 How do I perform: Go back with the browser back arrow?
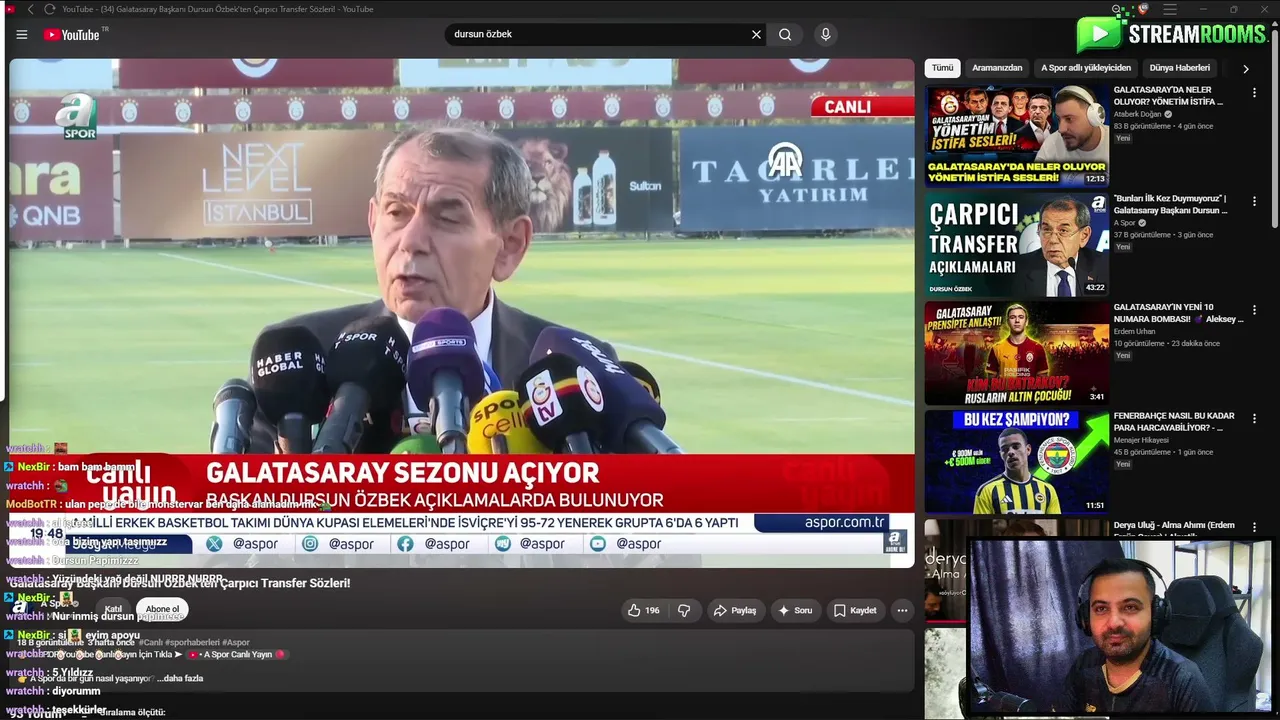(30, 9)
